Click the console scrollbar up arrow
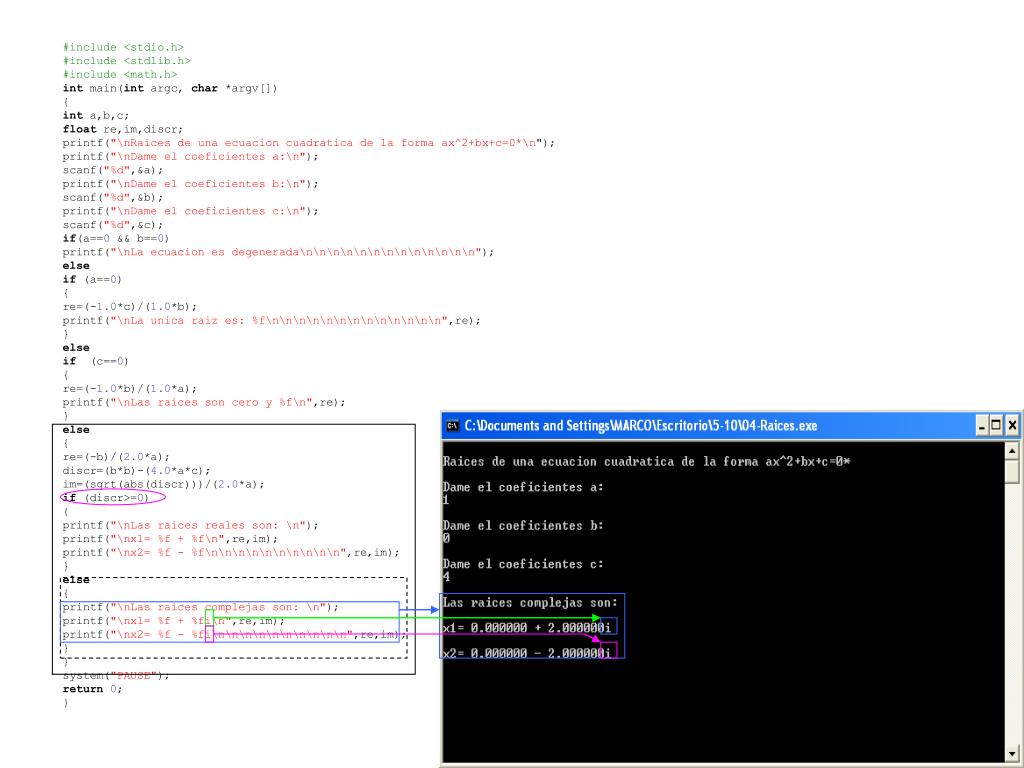This screenshot has height=768, width=1024. [x=1012, y=451]
